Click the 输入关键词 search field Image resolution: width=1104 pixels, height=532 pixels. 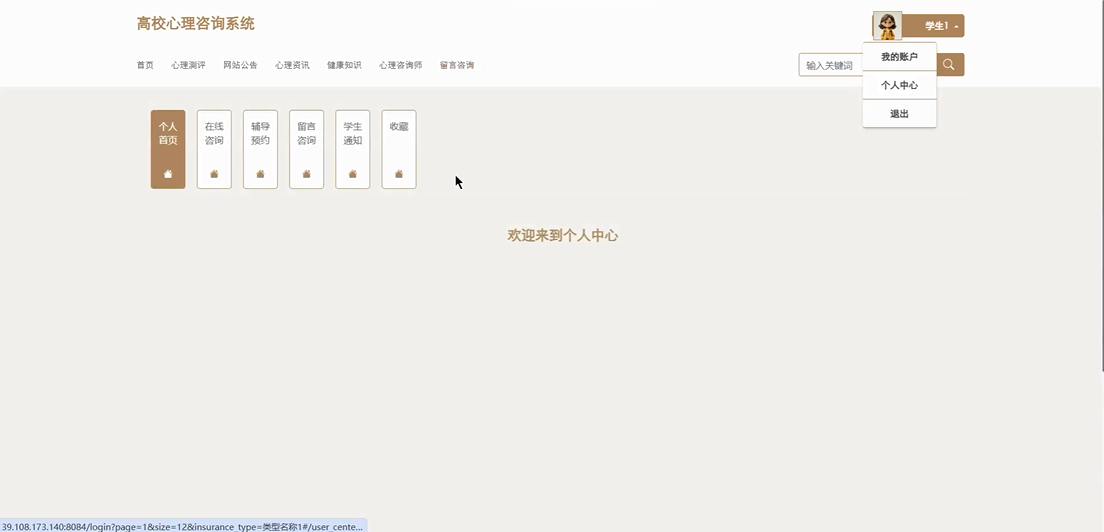(830, 65)
